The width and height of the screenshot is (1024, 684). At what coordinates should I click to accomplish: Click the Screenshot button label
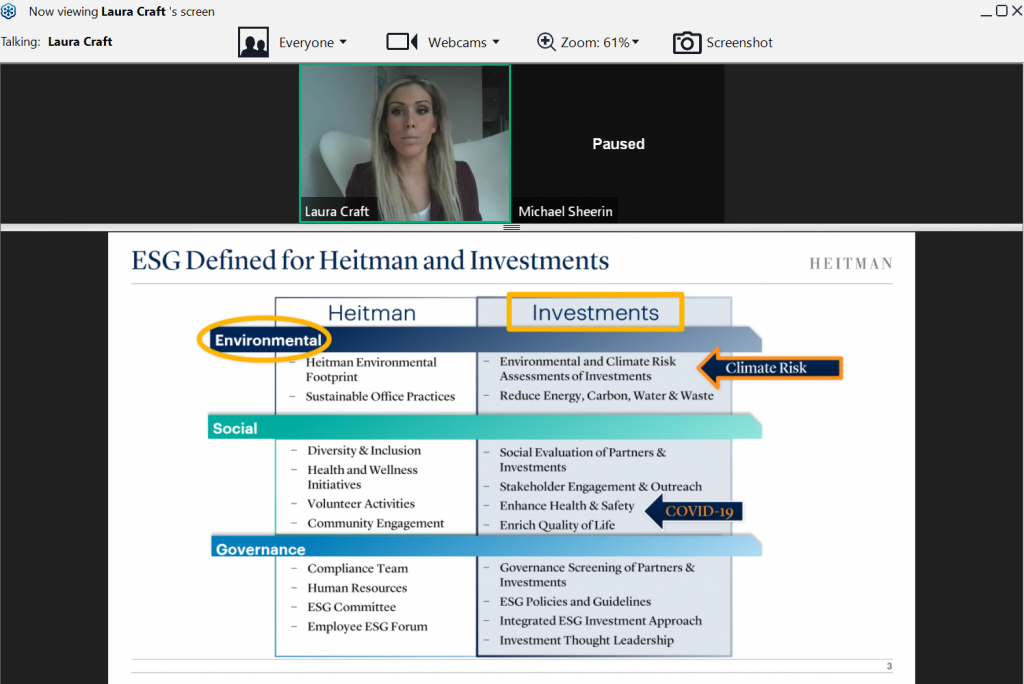[739, 42]
